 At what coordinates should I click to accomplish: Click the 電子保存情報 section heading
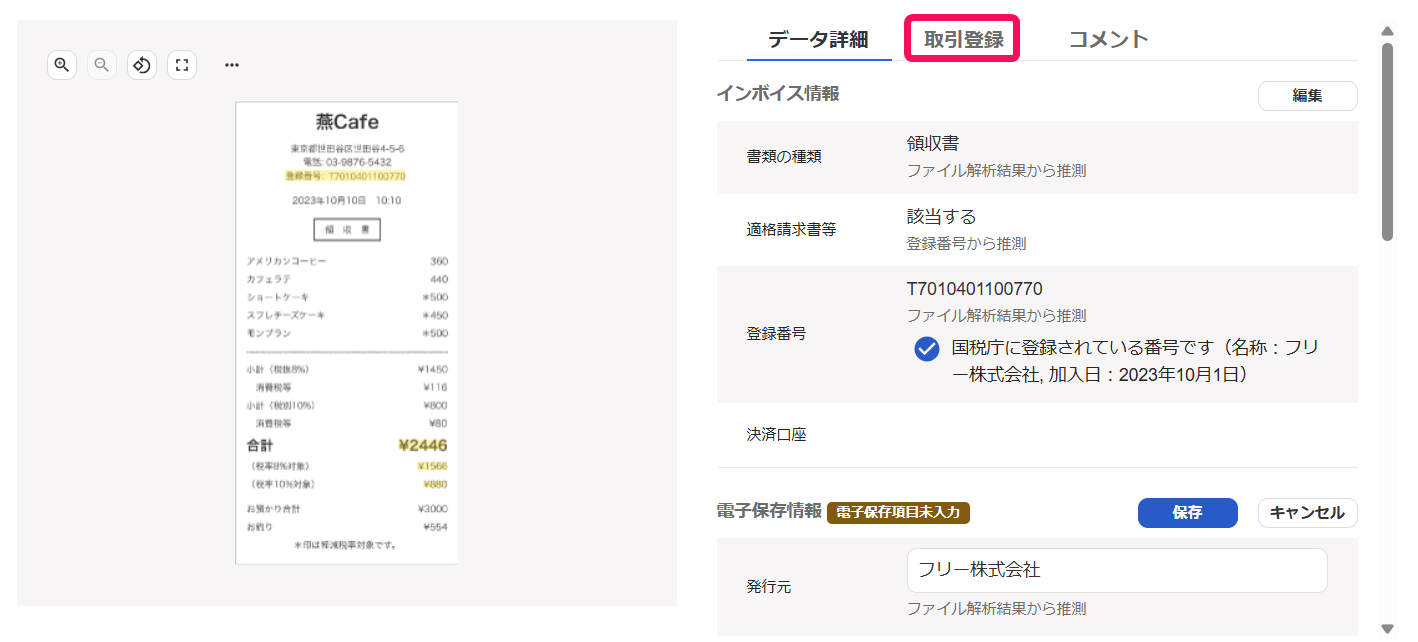[769, 511]
